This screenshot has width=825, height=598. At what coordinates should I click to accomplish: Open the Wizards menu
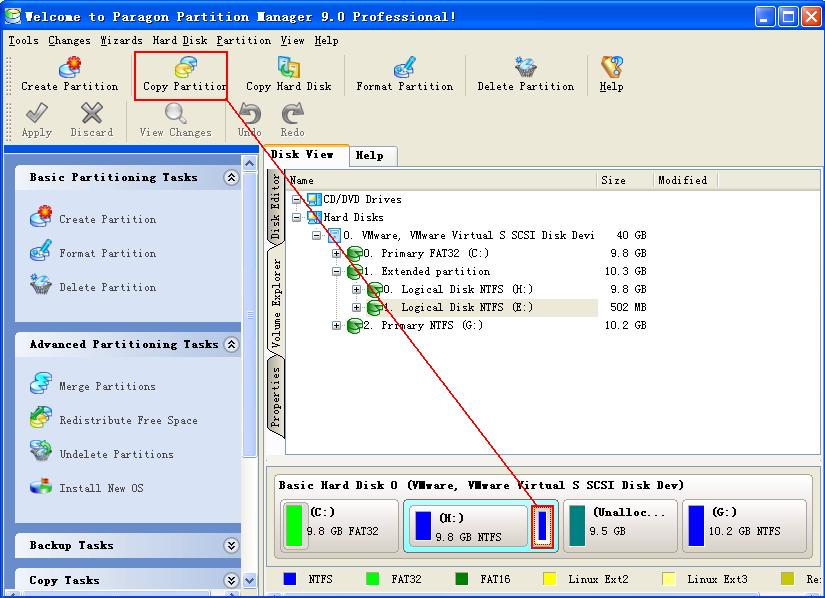coord(122,40)
